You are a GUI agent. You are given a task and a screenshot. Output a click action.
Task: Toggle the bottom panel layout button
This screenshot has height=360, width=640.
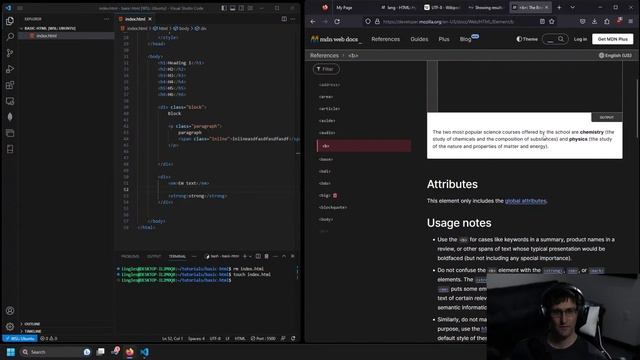tap(233, 8)
